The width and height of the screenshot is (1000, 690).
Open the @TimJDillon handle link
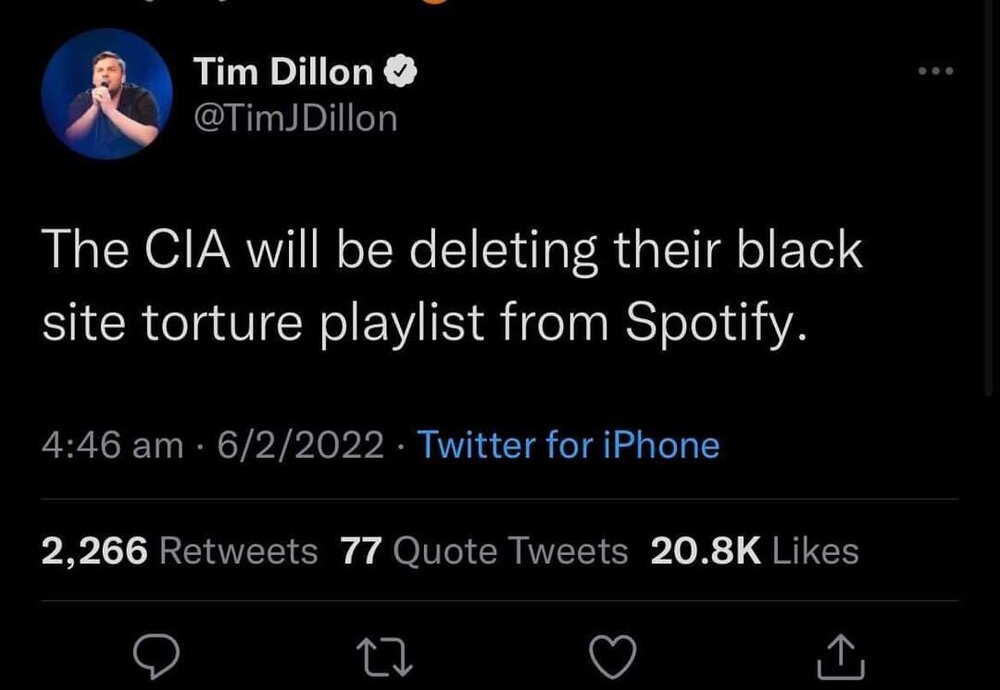(x=295, y=118)
